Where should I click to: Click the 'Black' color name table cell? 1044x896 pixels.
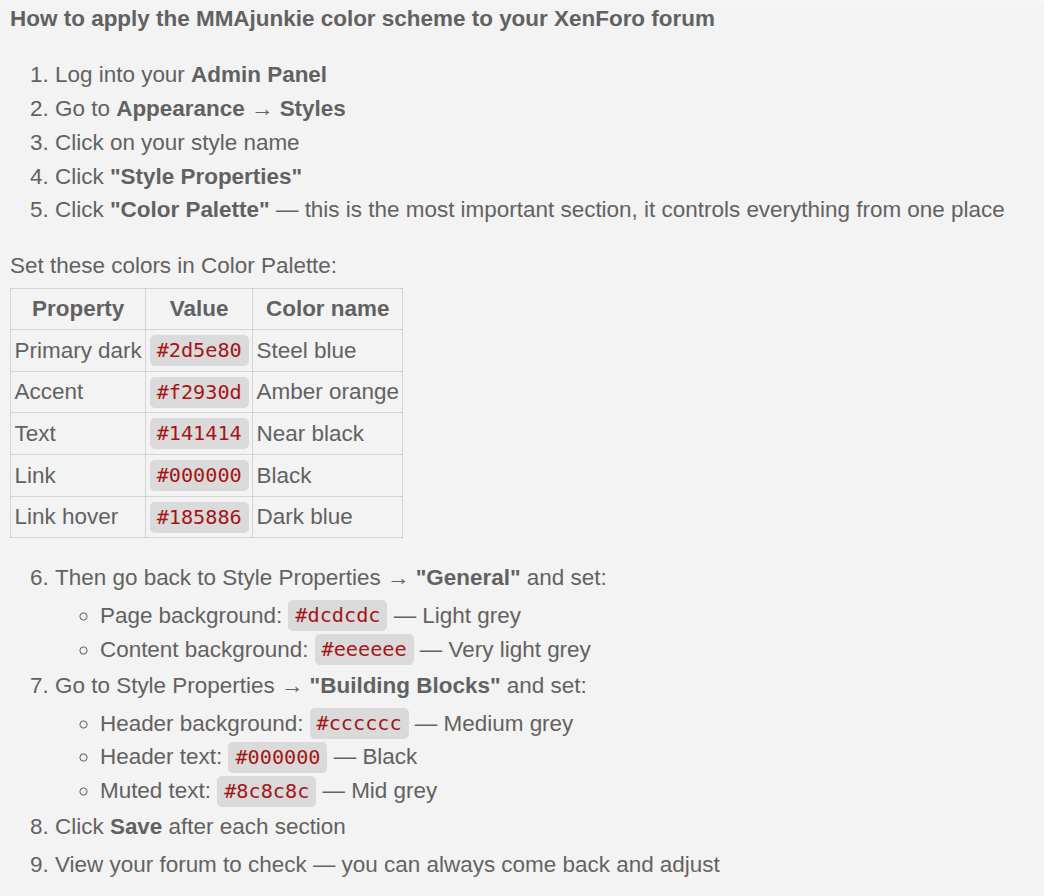(328, 476)
